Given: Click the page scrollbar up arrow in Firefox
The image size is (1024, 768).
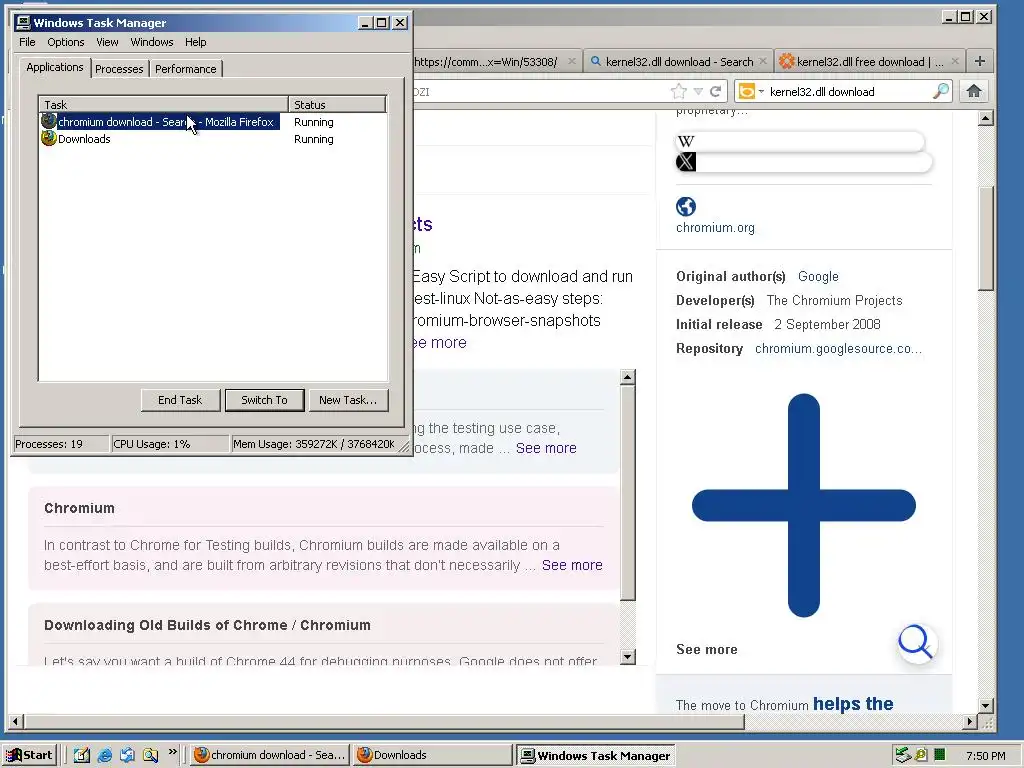Looking at the screenshot, I should [x=986, y=118].
